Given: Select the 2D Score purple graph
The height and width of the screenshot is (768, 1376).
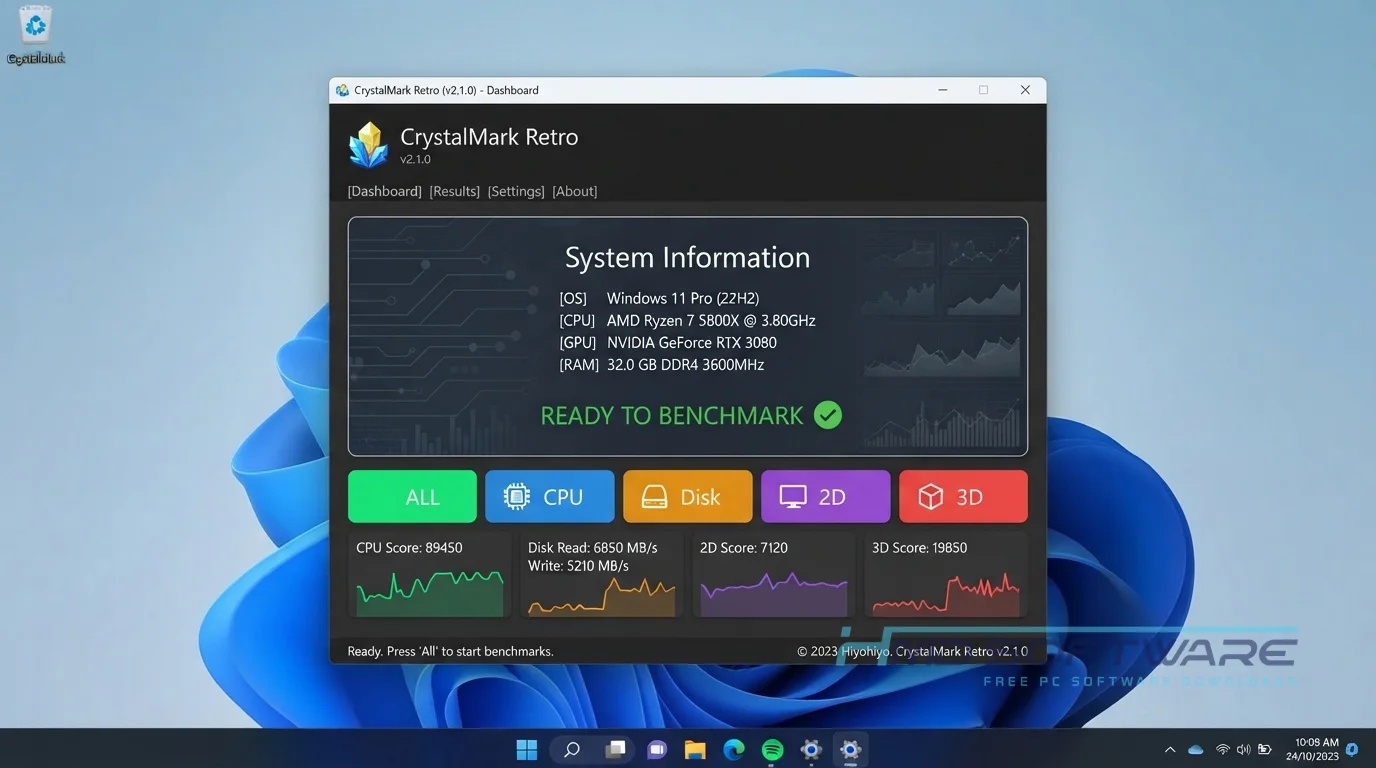Looking at the screenshot, I should 774,594.
